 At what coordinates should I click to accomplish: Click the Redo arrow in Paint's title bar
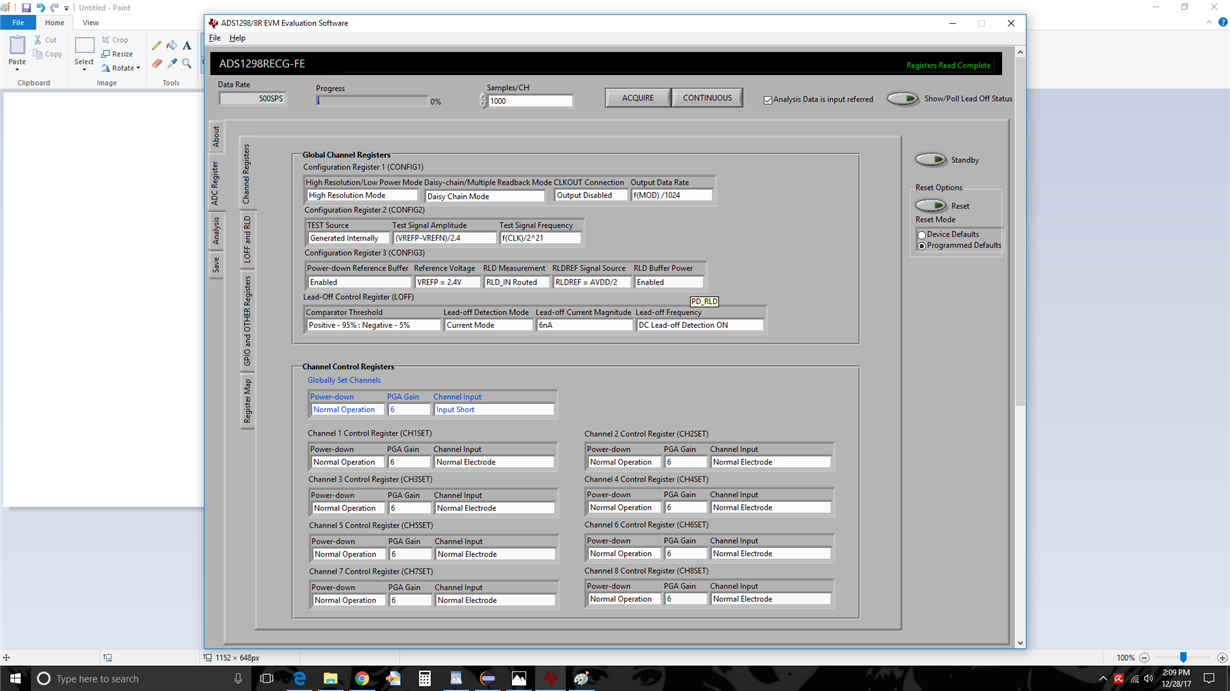[x=55, y=7]
